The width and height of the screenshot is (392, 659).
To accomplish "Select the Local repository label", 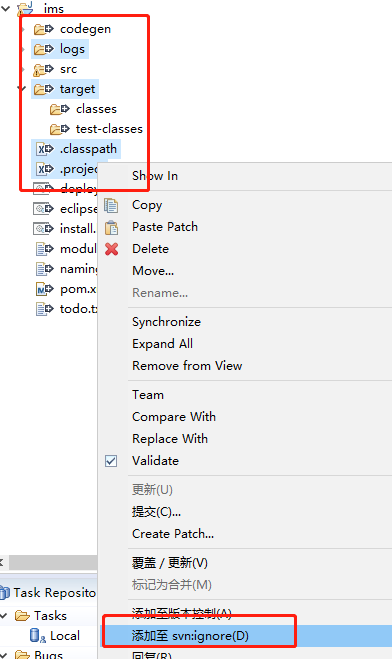I will [x=65, y=636].
